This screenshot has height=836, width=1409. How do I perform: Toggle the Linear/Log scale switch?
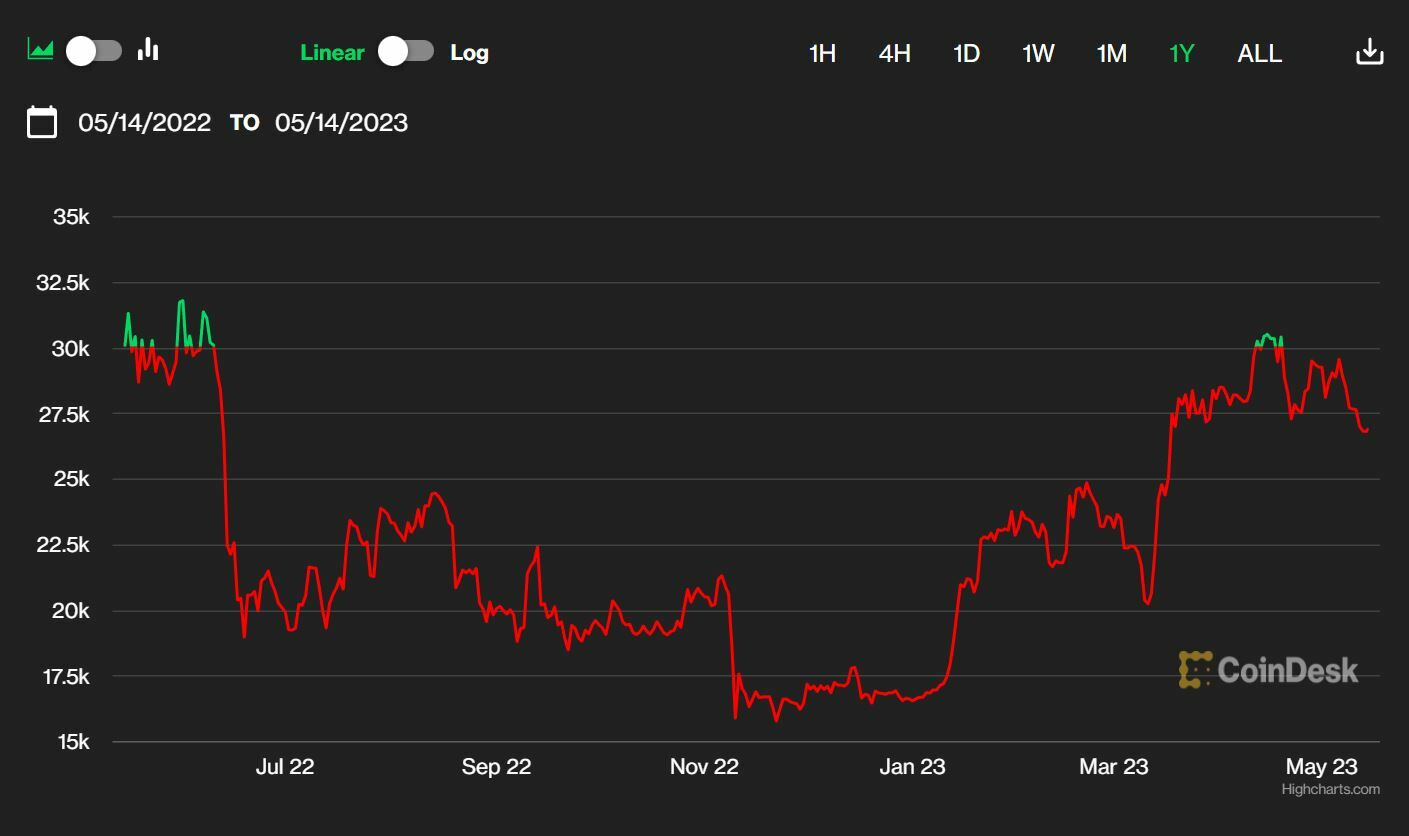click(406, 52)
